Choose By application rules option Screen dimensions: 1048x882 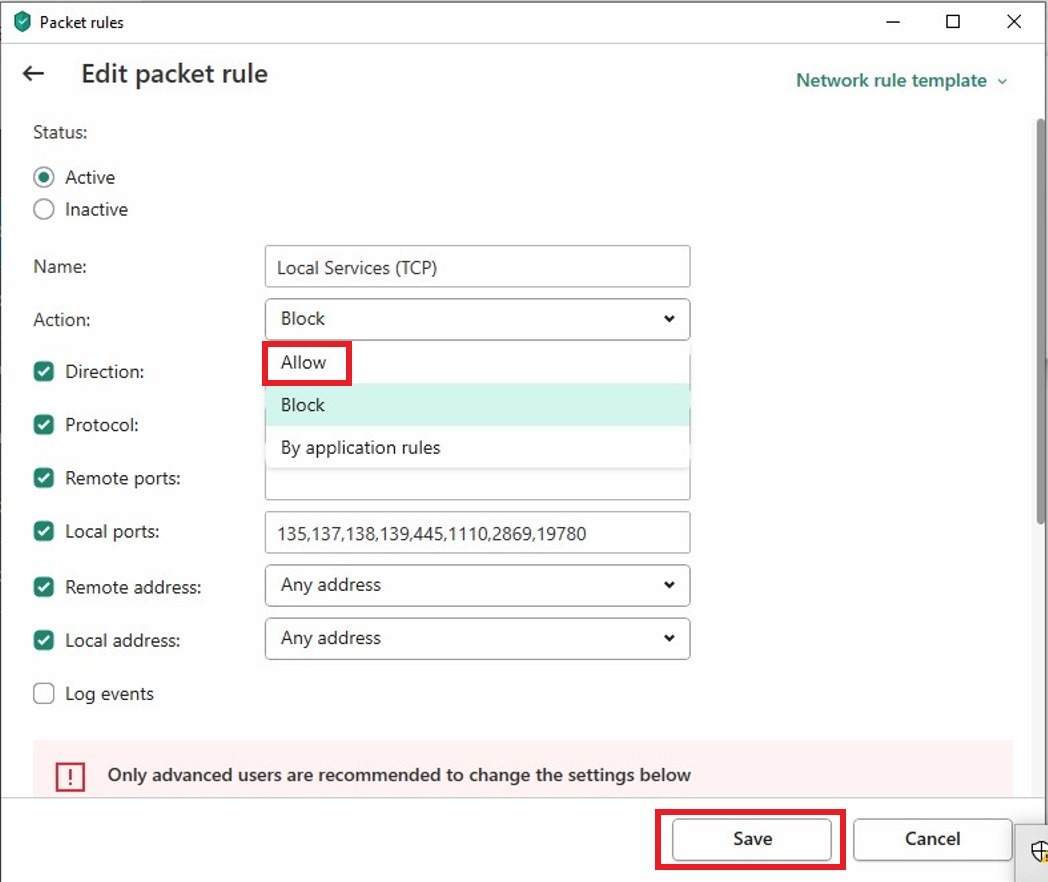[x=360, y=448]
